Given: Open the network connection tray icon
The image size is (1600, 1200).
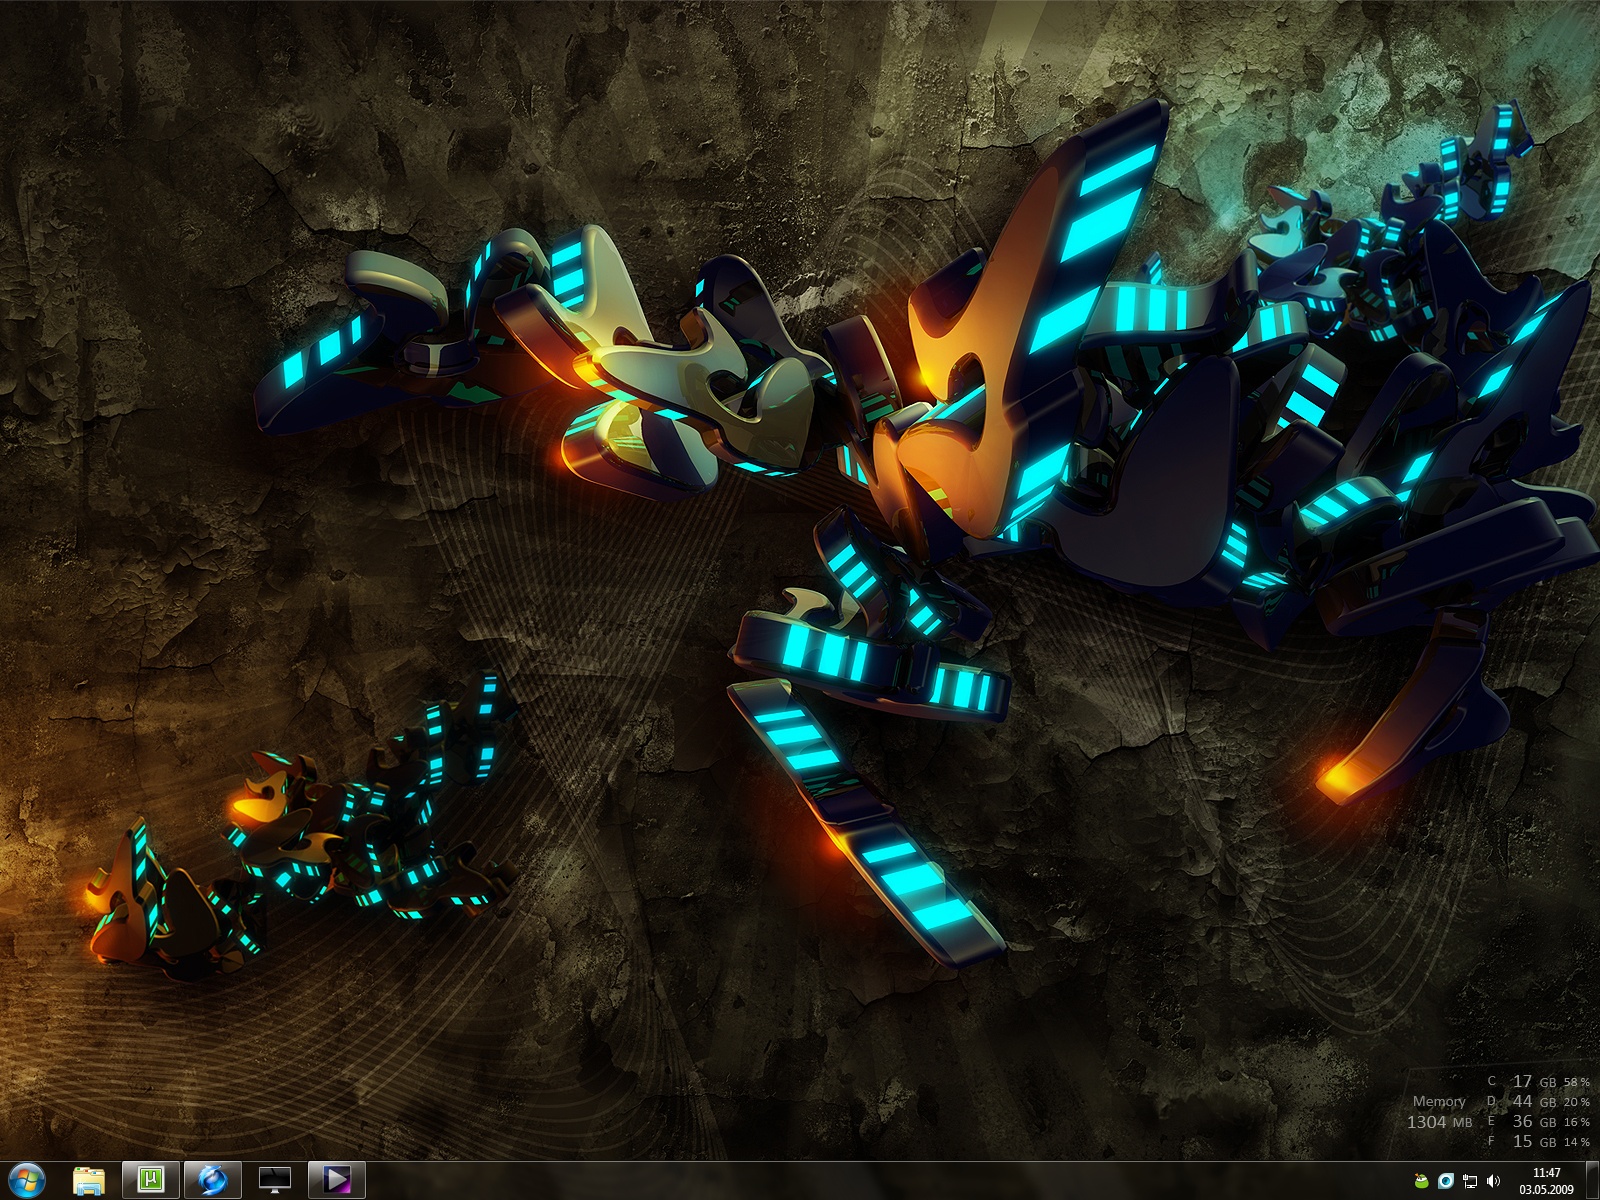Looking at the screenshot, I should pyautogui.click(x=1470, y=1182).
